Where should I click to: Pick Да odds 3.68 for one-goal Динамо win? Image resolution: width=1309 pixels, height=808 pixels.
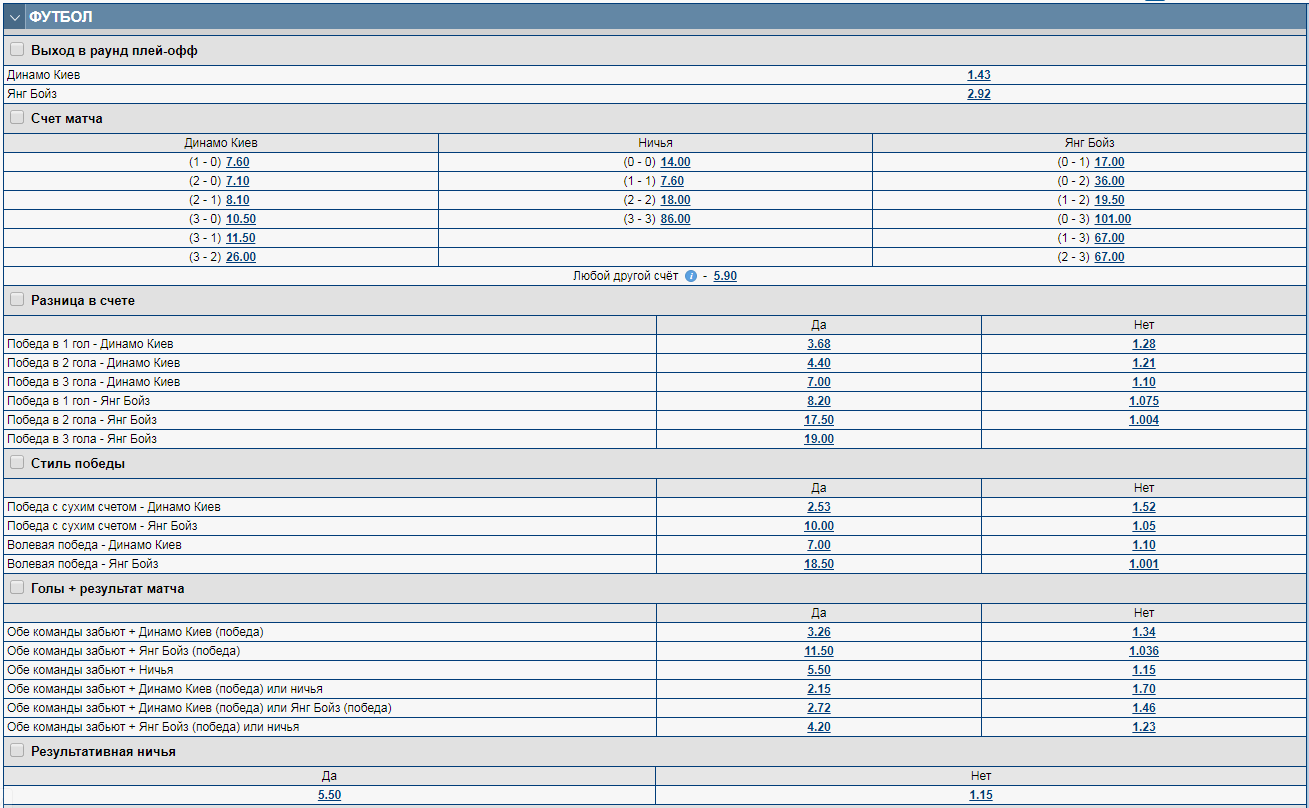pos(818,344)
